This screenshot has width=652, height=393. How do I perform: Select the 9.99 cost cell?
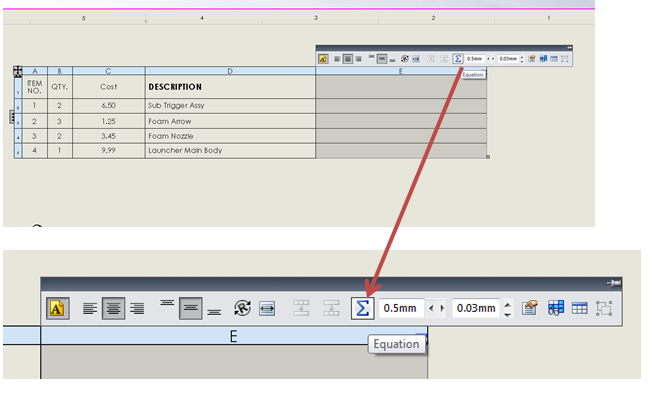coord(109,151)
